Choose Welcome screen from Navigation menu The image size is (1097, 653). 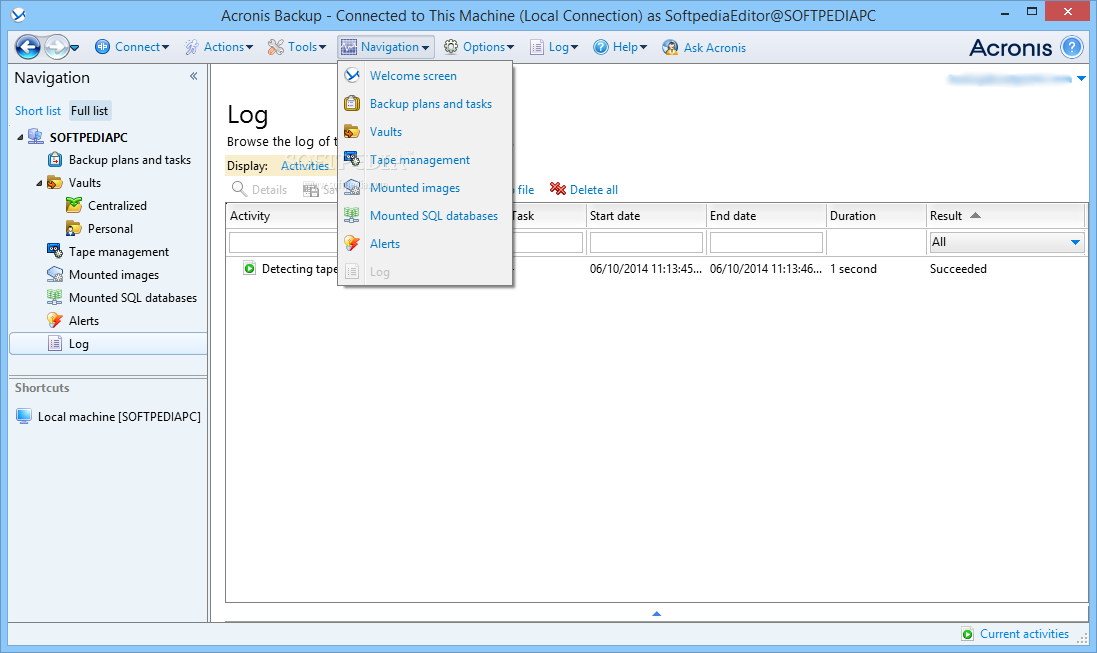point(425,76)
